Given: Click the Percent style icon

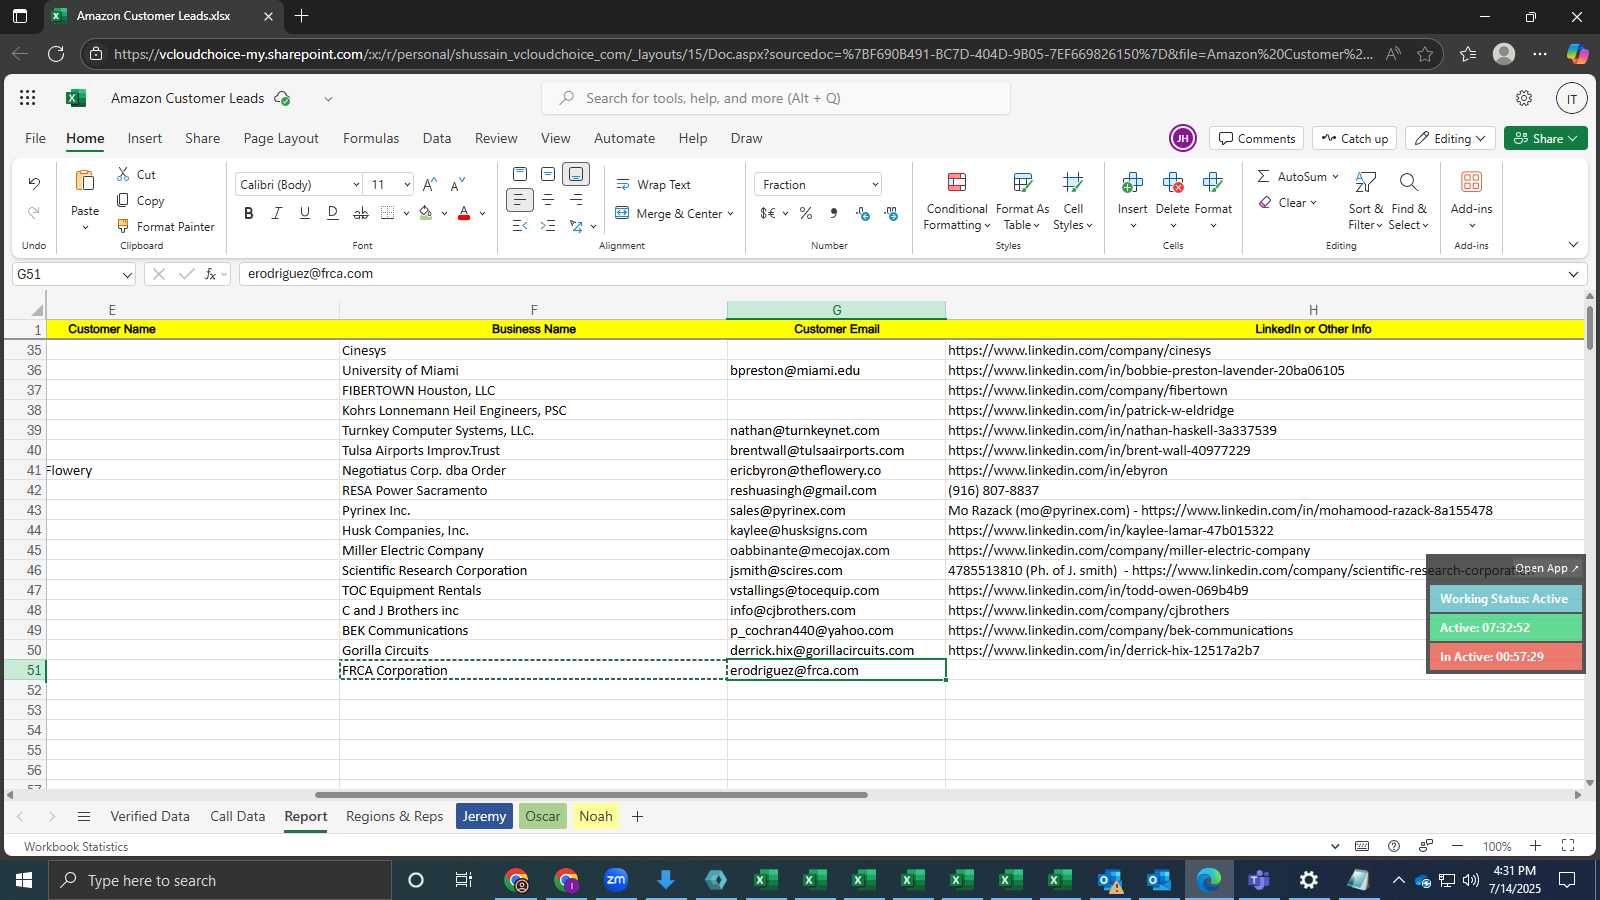Looking at the screenshot, I should [806, 213].
